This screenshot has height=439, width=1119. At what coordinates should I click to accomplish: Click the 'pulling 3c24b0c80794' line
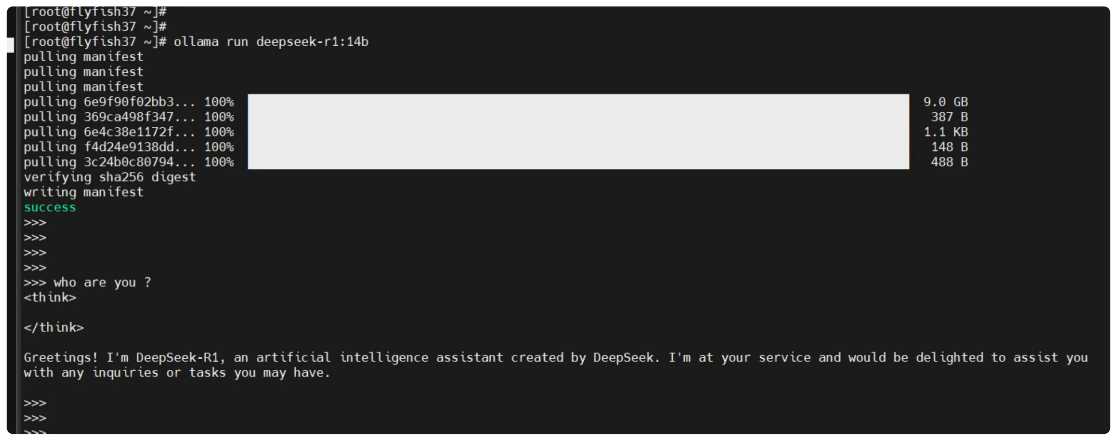point(128,162)
